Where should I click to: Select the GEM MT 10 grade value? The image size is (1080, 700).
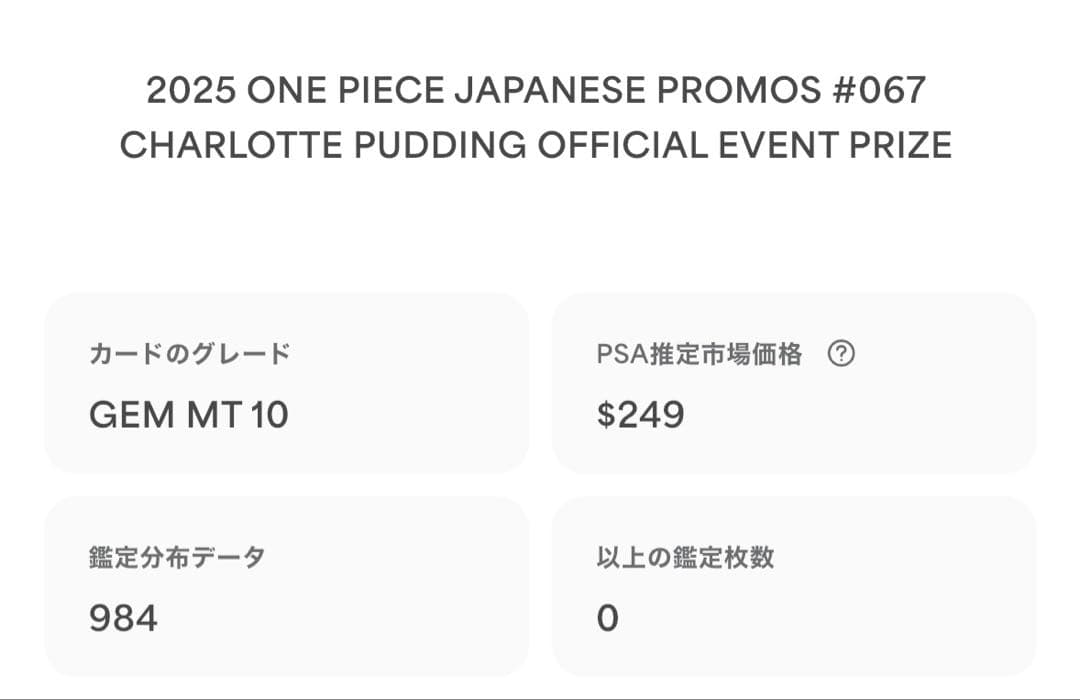pyautogui.click(x=189, y=415)
